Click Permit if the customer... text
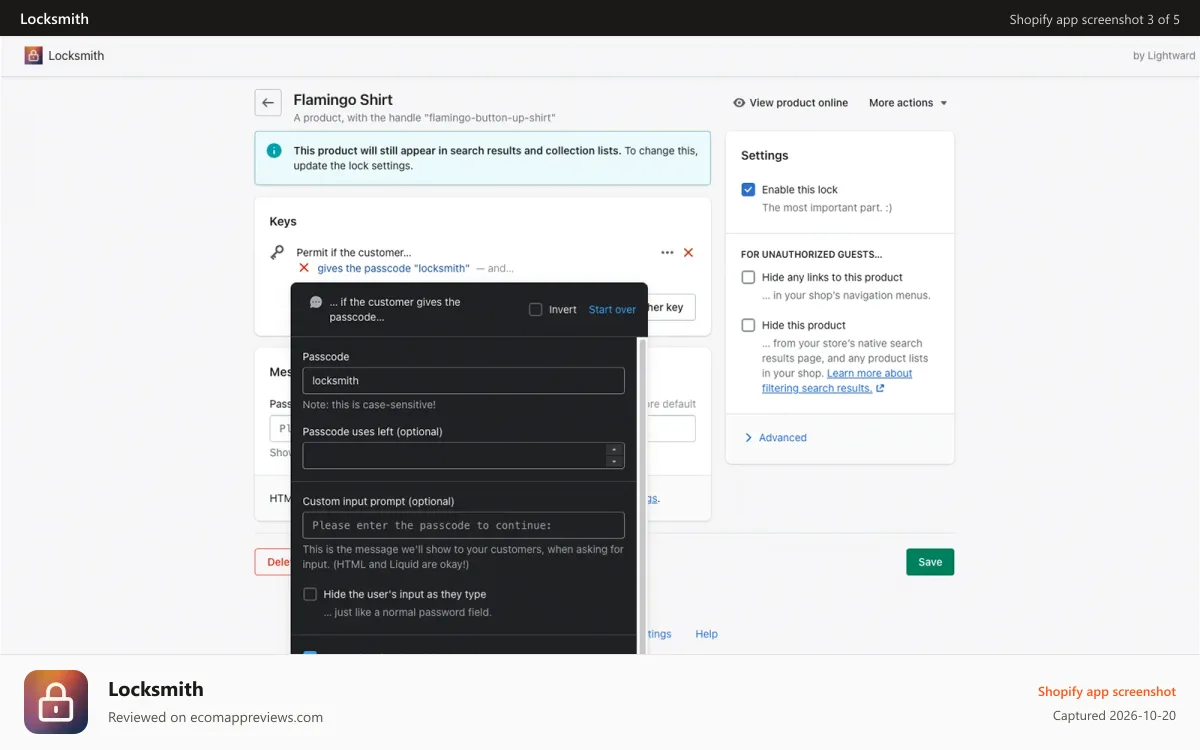 click(x=354, y=253)
